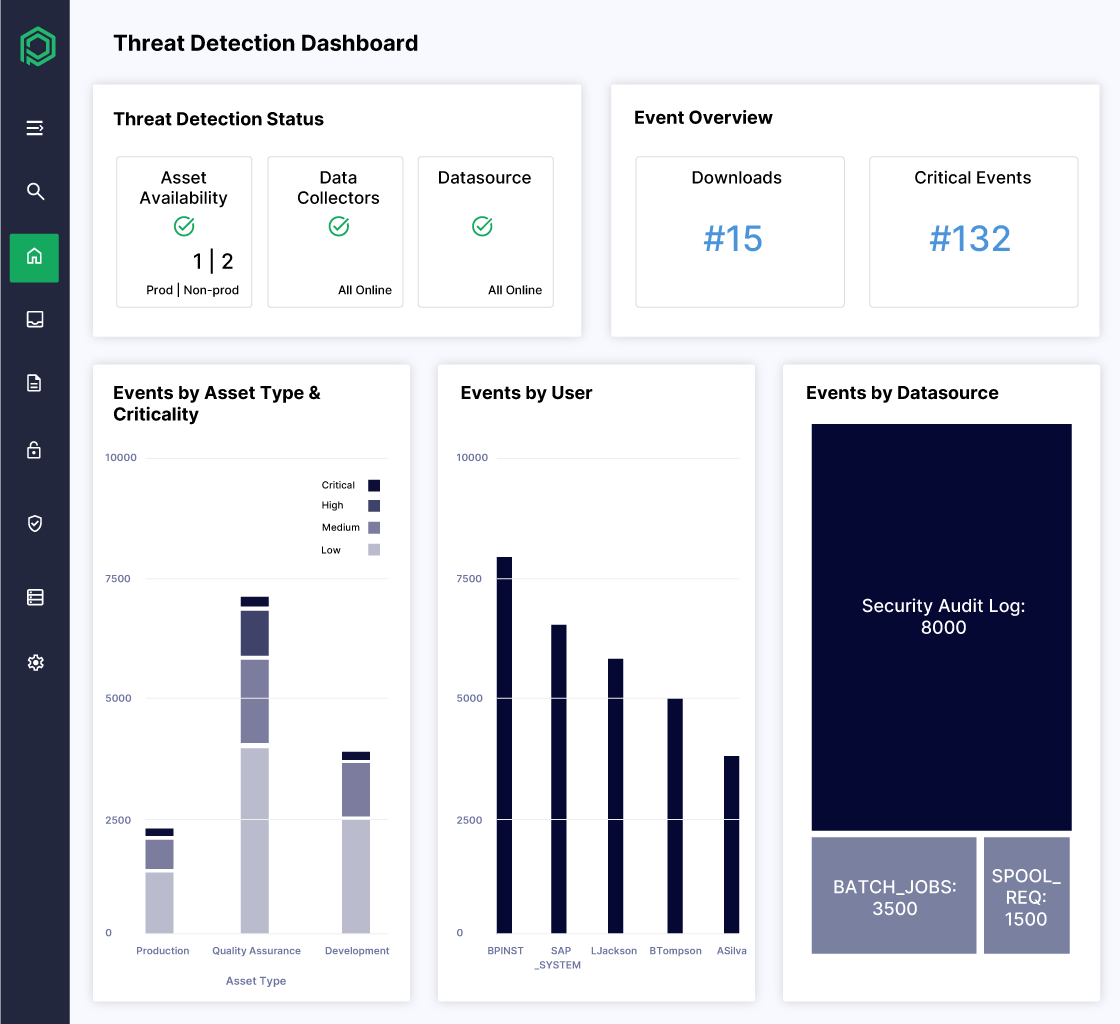Toggle the Low severity legend item
The height and width of the screenshot is (1024, 1120).
point(352,549)
